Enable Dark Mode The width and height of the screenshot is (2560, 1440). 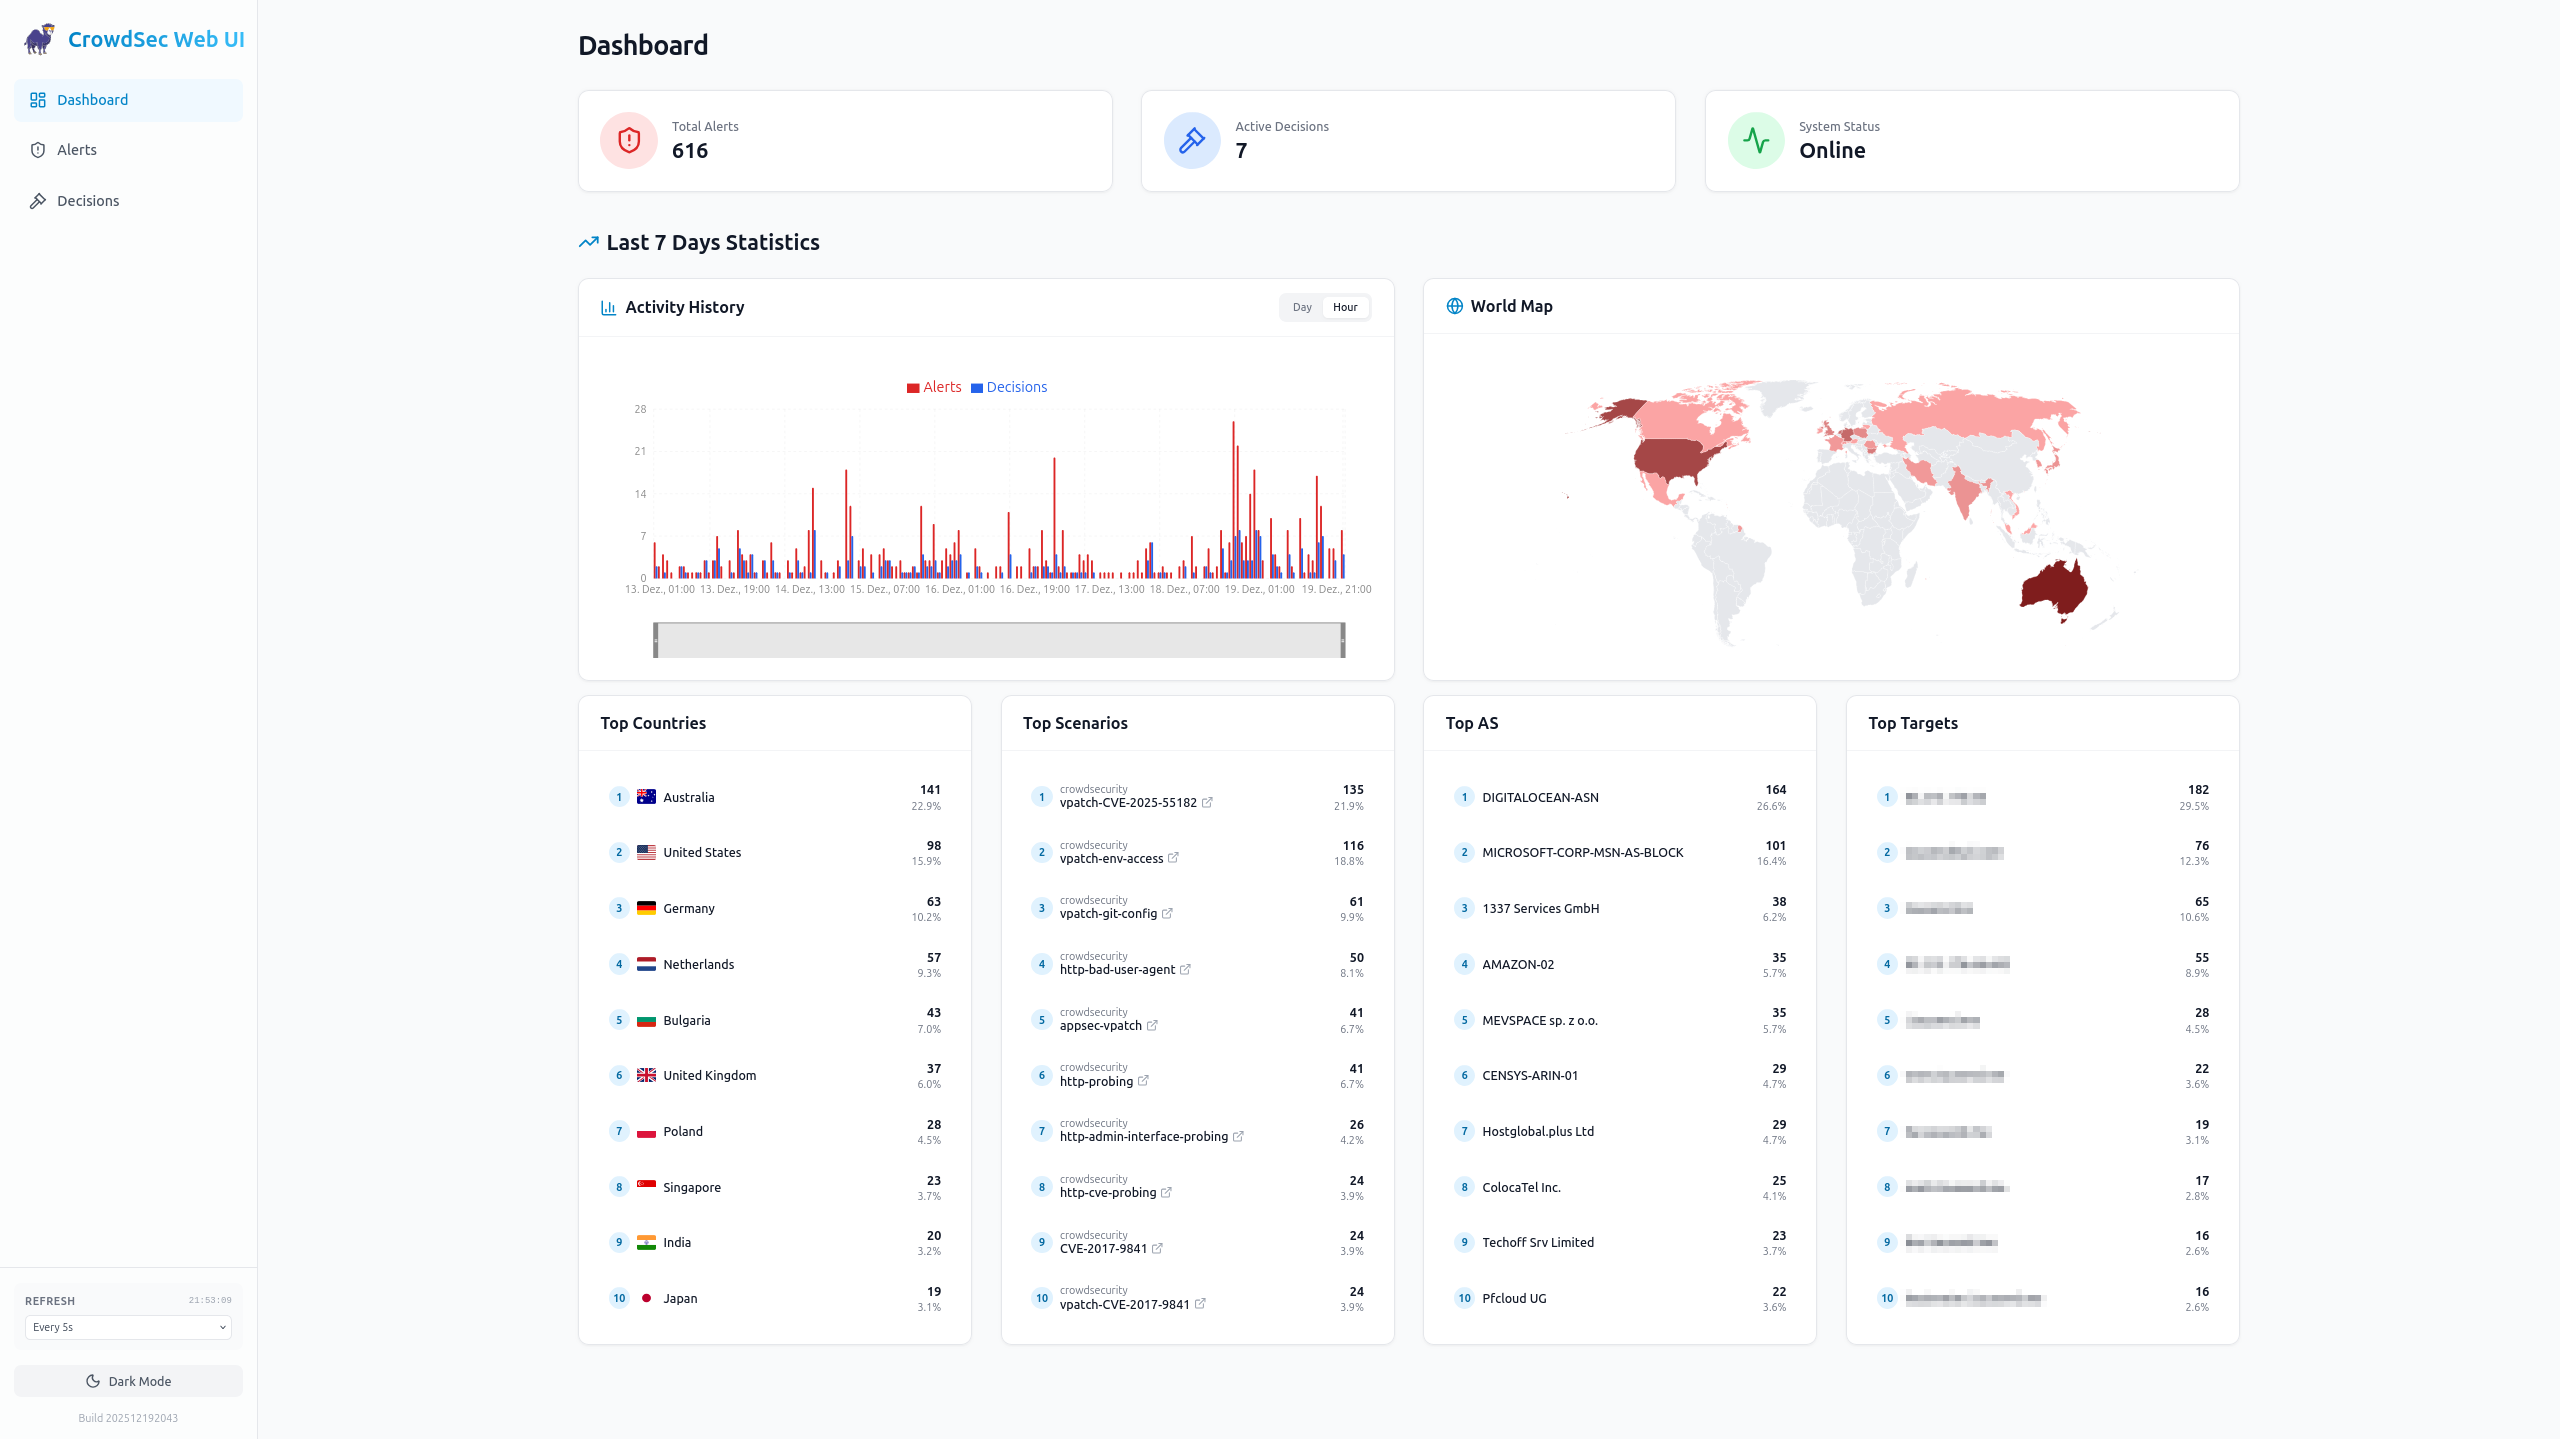(127, 1381)
